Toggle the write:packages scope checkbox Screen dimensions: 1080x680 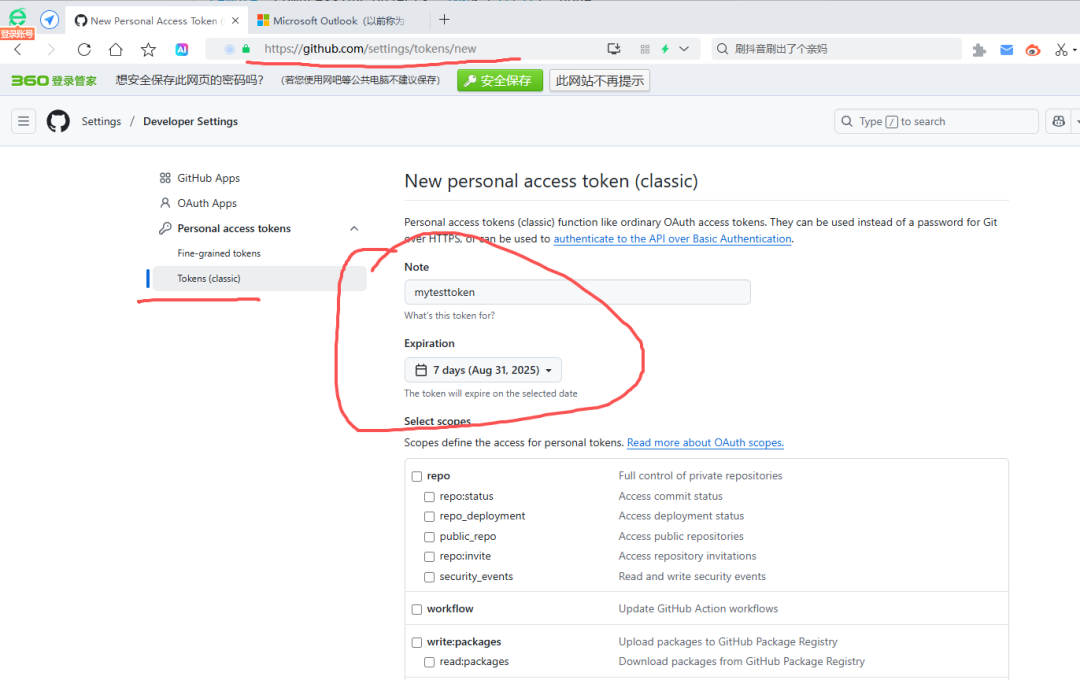tap(417, 642)
